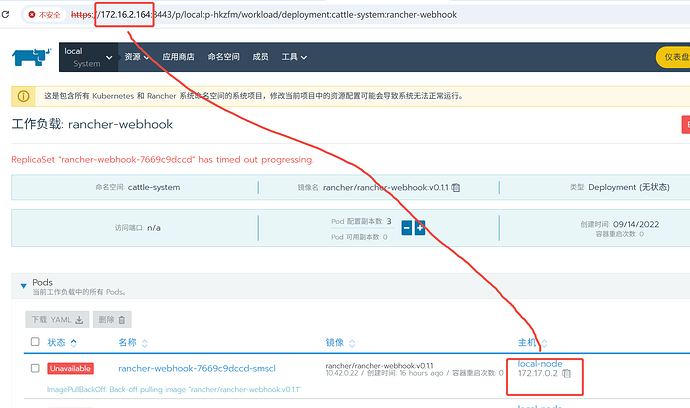Check the rancher-webhook-7669c9dccd-smscl pod checkbox
Viewport: 690px width, 408px height.
click(x=35, y=368)
